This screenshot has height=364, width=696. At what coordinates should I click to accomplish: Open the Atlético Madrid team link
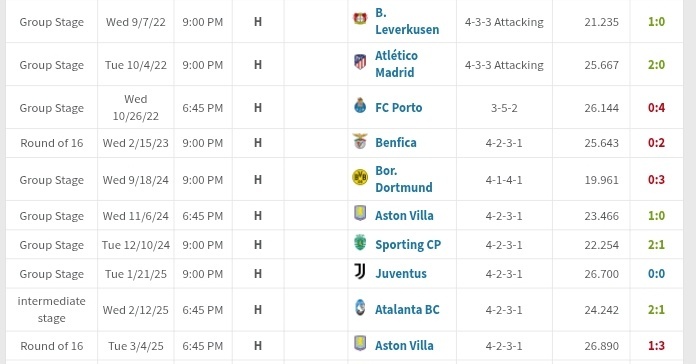pyautogui.click(x=396, y=64)
